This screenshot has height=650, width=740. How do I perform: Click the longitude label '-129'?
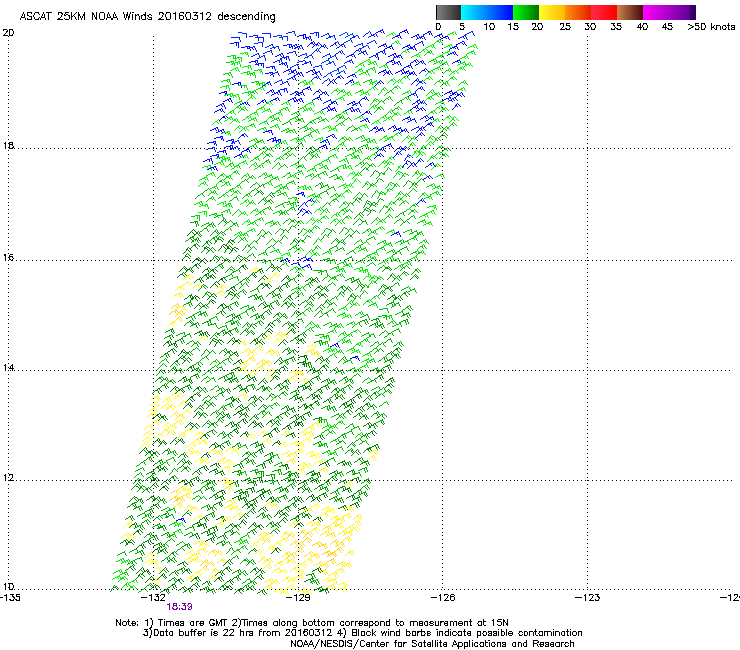tap(298, 598)
